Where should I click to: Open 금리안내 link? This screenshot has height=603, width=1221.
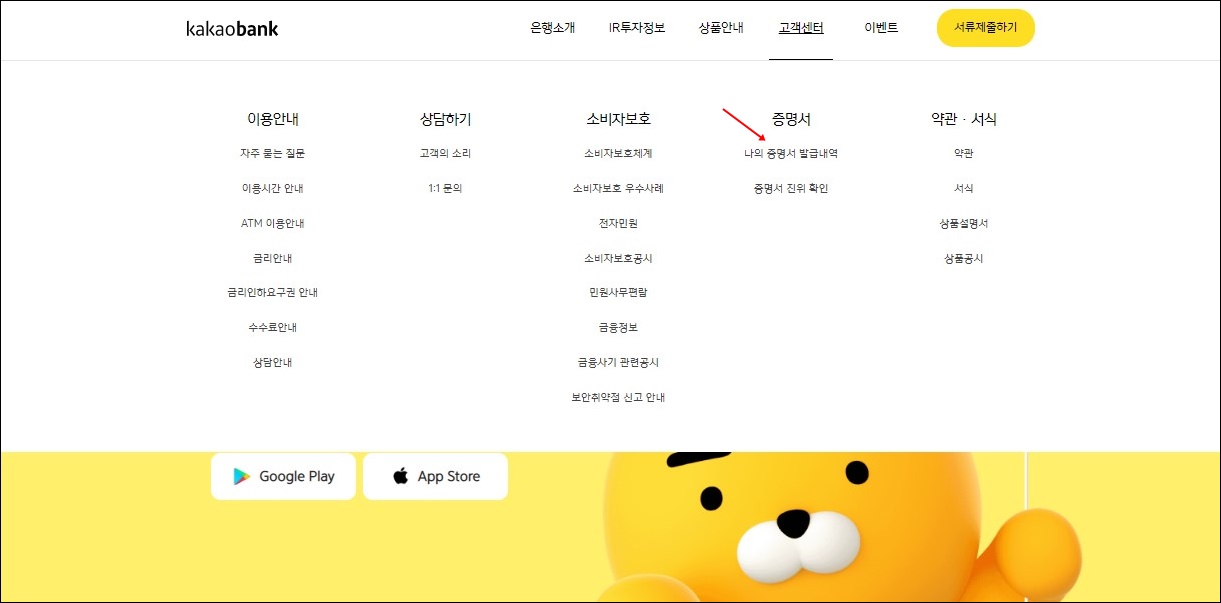pyautogui.click(x=273, y=258)
